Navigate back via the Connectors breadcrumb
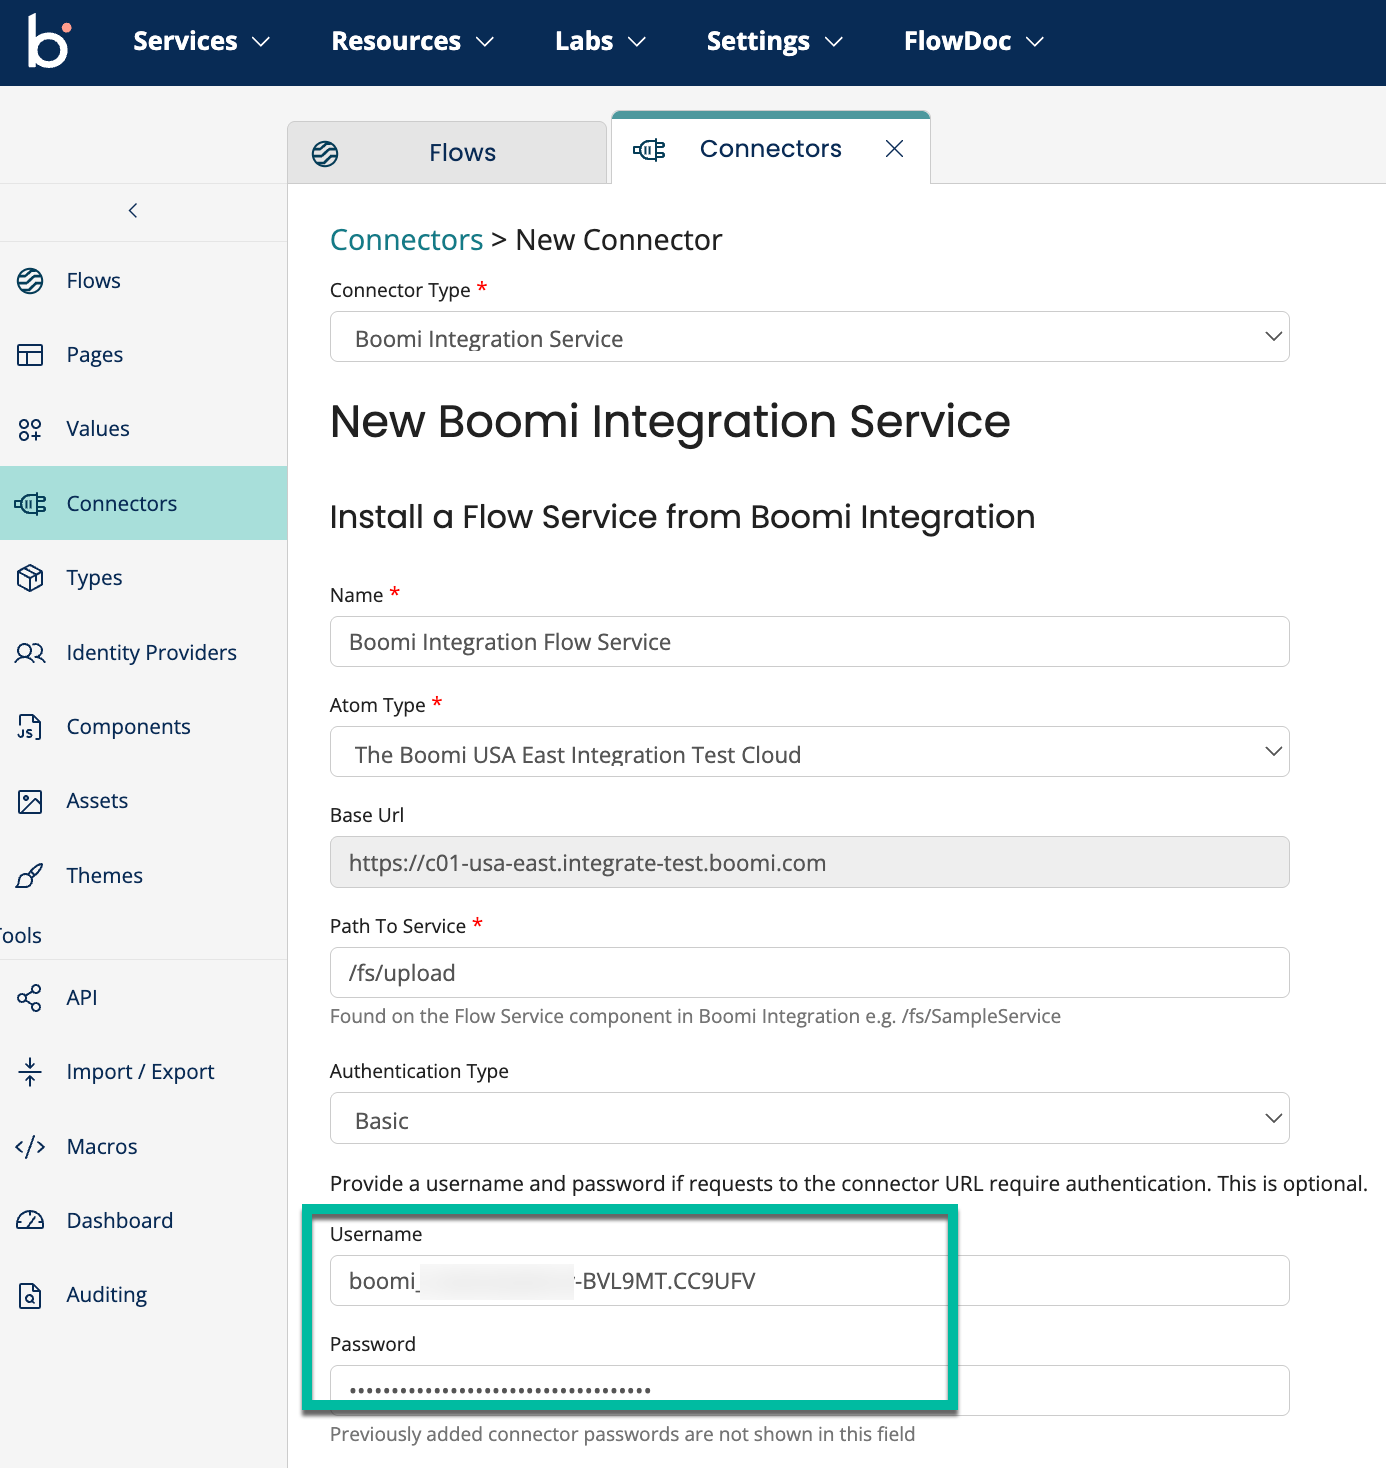Screen dimensions: 1386x1468 coord(406,239)
